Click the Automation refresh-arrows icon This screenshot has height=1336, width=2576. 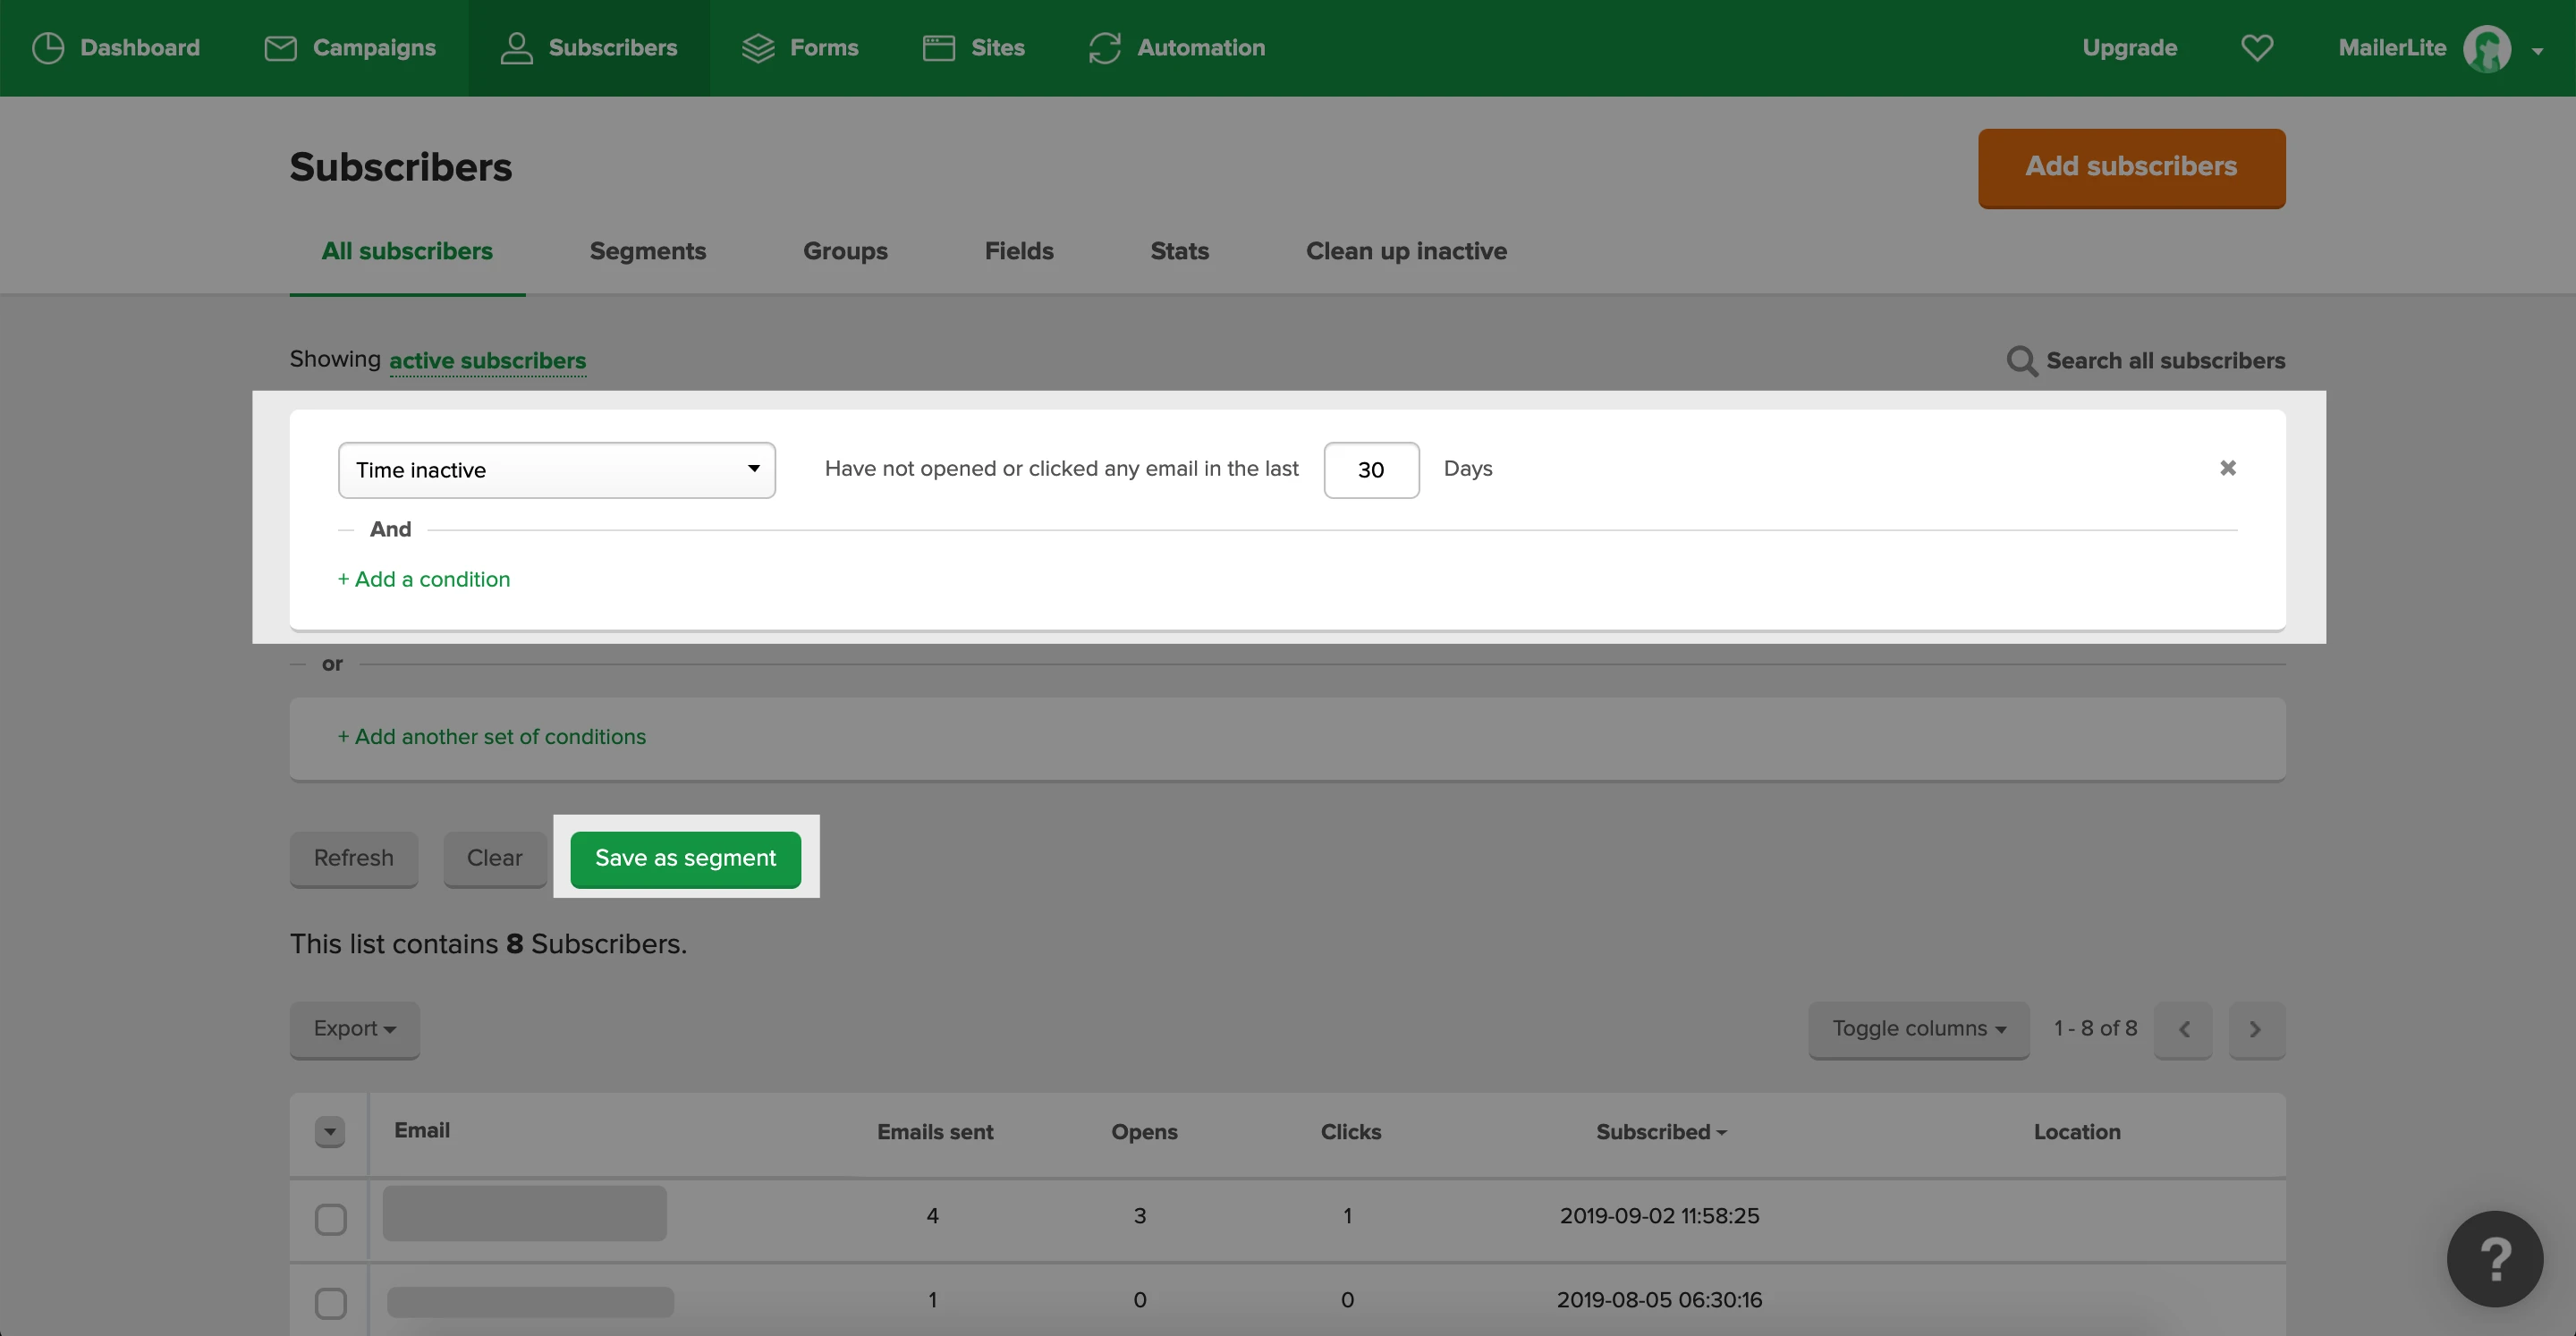point(1104,47)
